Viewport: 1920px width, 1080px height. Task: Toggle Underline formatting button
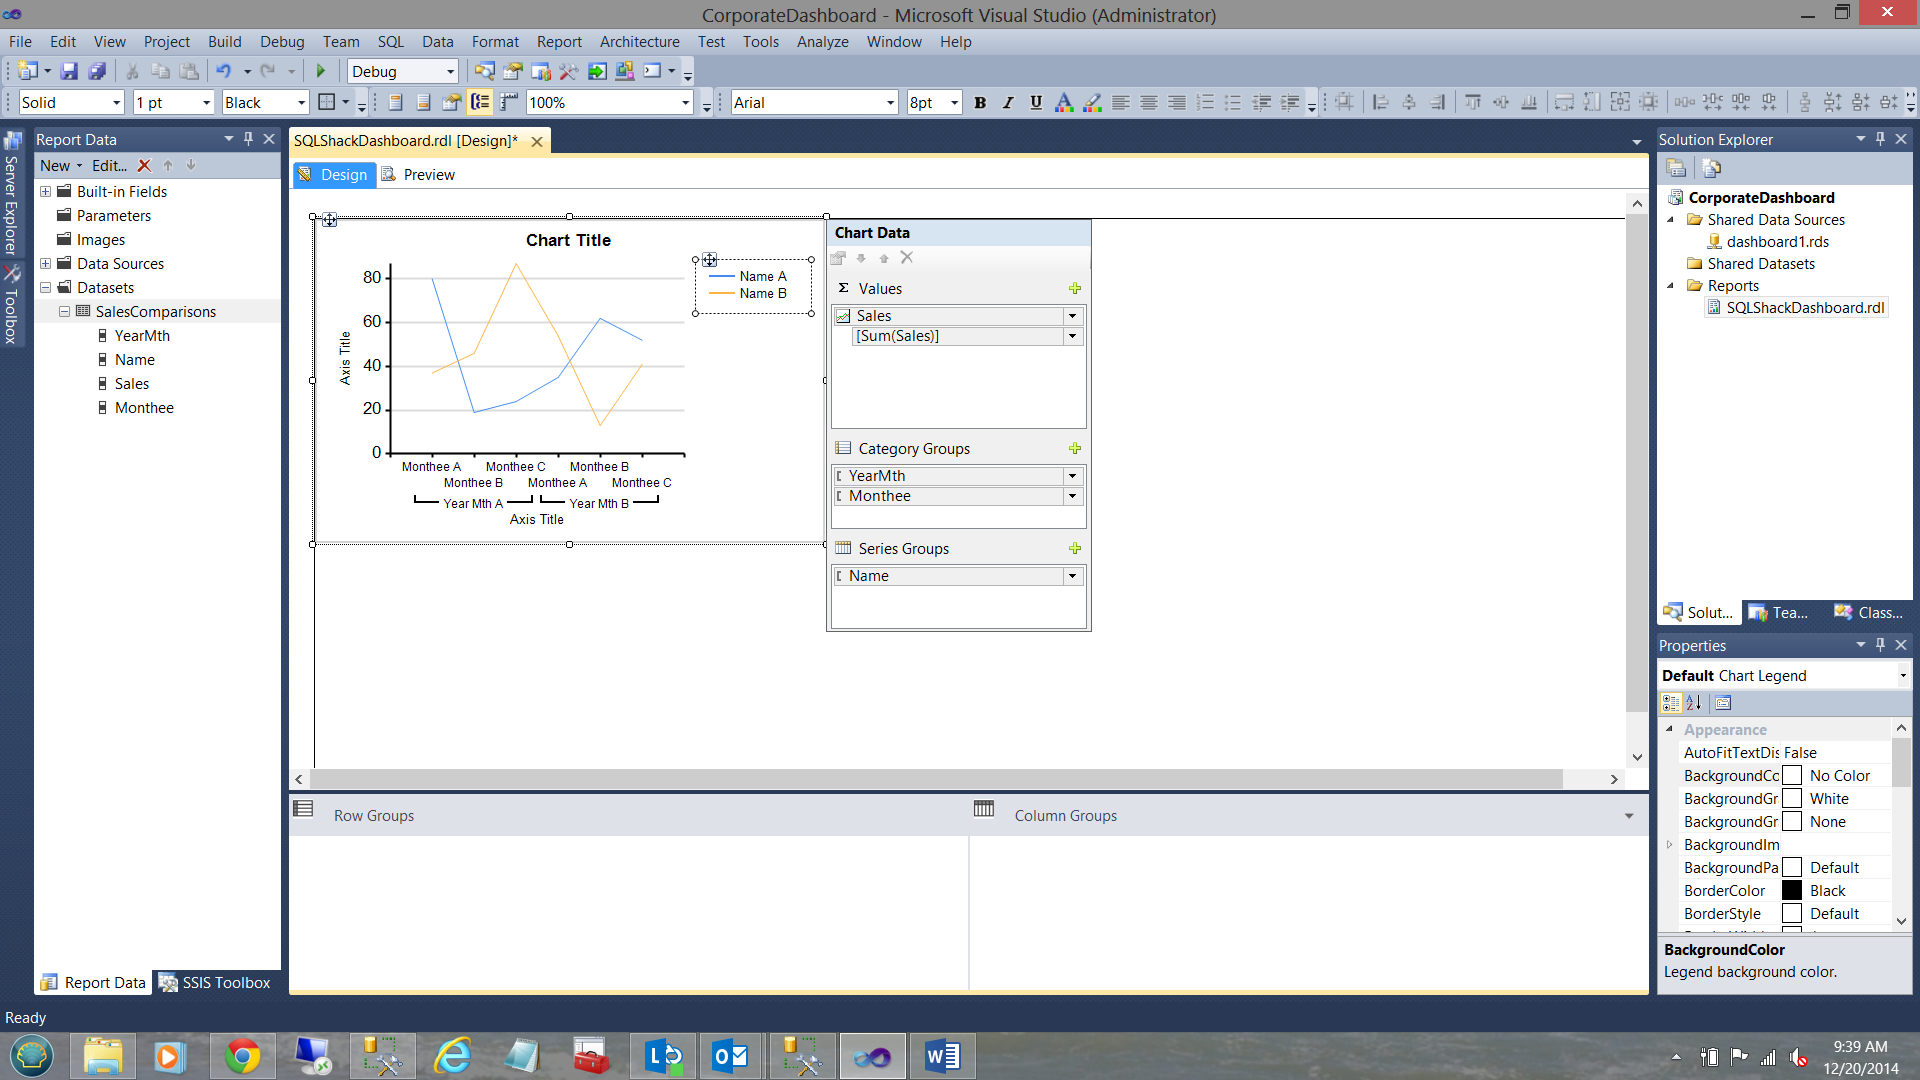pos(1036,102)
